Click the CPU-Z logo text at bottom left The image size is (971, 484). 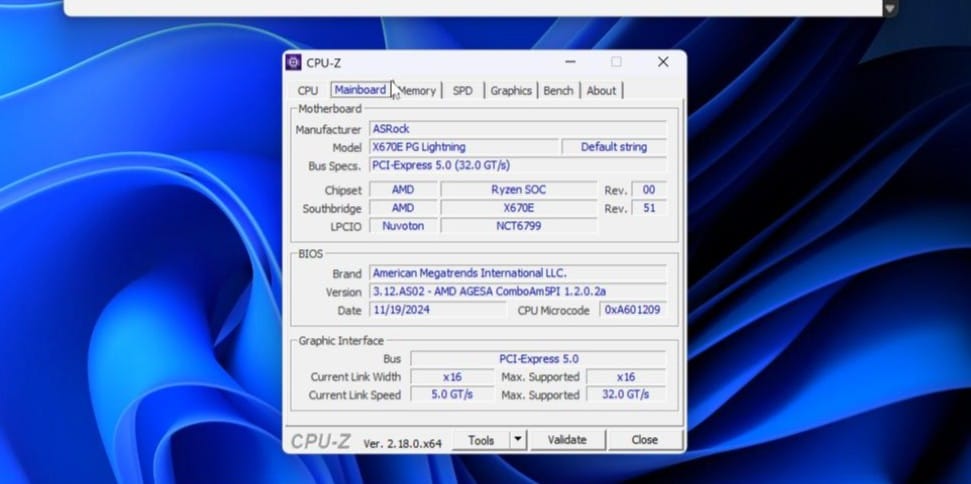pyautogui.click(x=321, y=441)
